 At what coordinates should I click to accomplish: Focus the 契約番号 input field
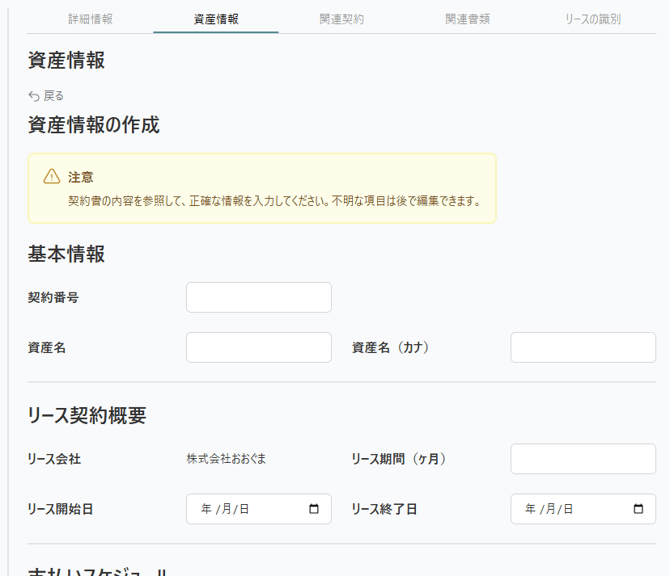(258, 297)
